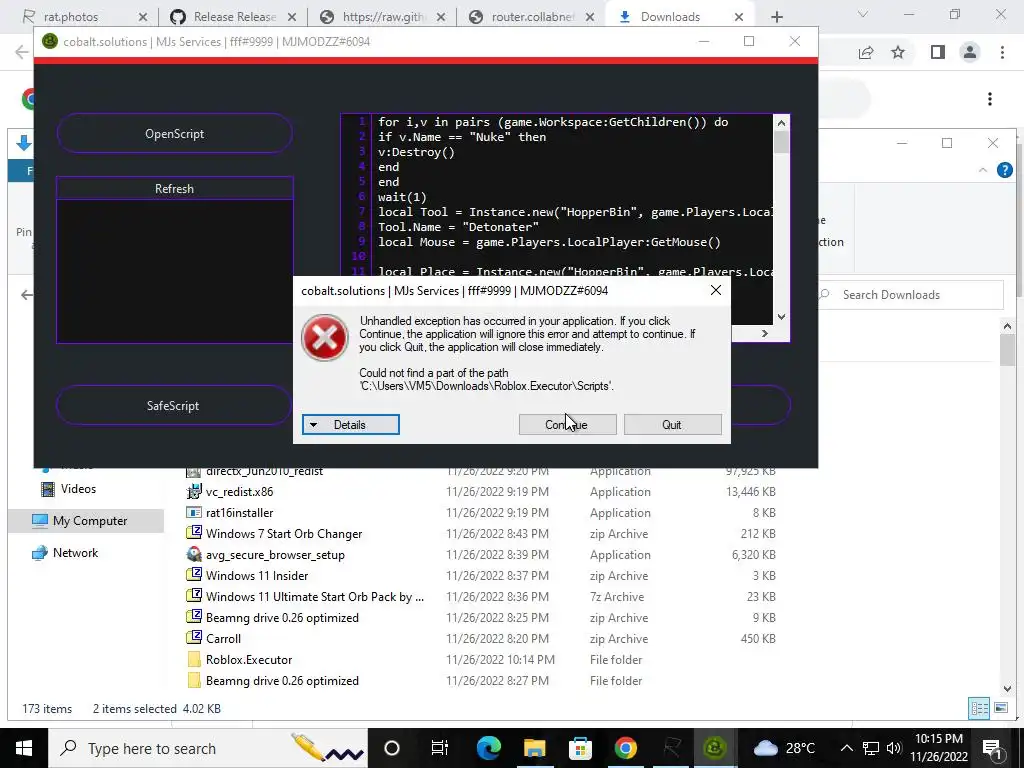Click the taskbar search box

[208, 748]
